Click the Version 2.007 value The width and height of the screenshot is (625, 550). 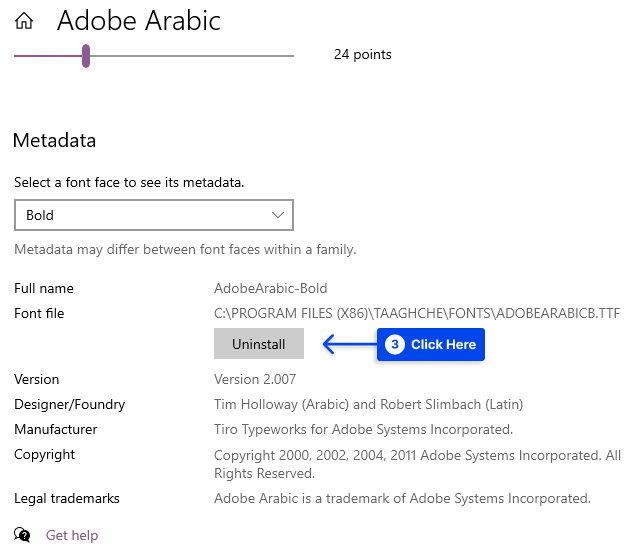pos(255,379)
